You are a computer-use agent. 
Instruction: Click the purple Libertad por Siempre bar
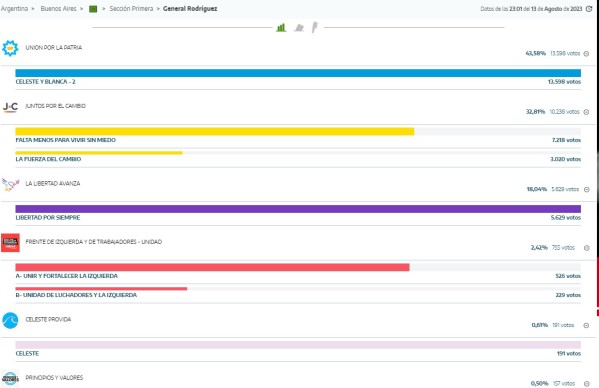(298, 209)
